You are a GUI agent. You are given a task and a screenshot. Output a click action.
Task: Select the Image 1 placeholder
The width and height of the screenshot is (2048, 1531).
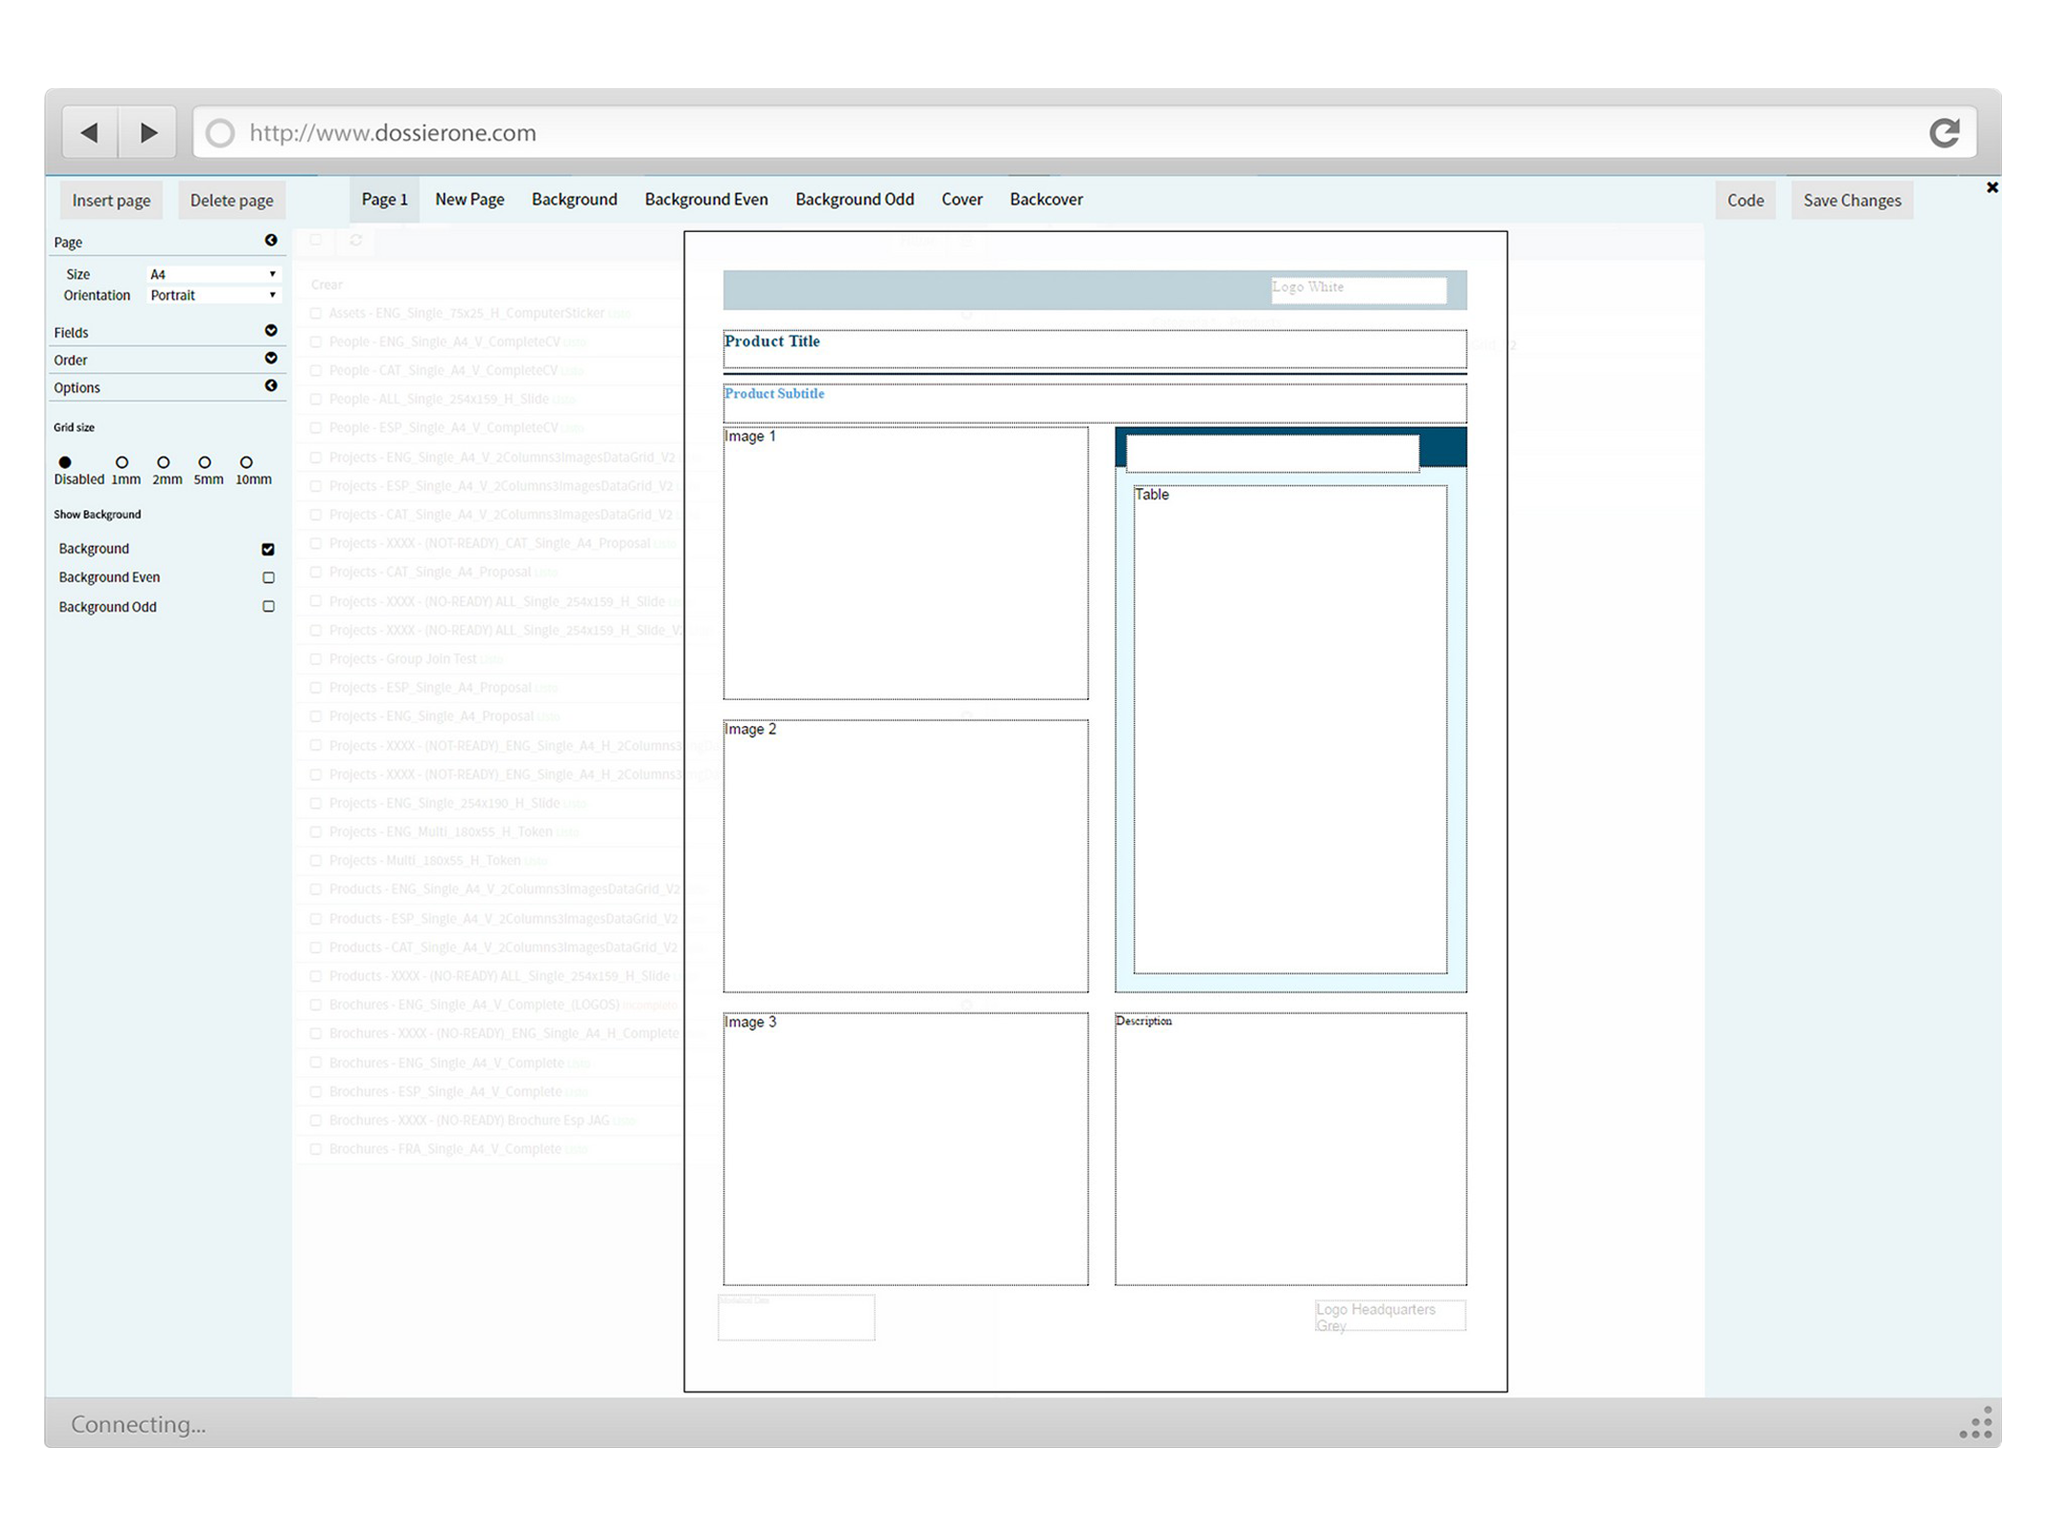905,563
